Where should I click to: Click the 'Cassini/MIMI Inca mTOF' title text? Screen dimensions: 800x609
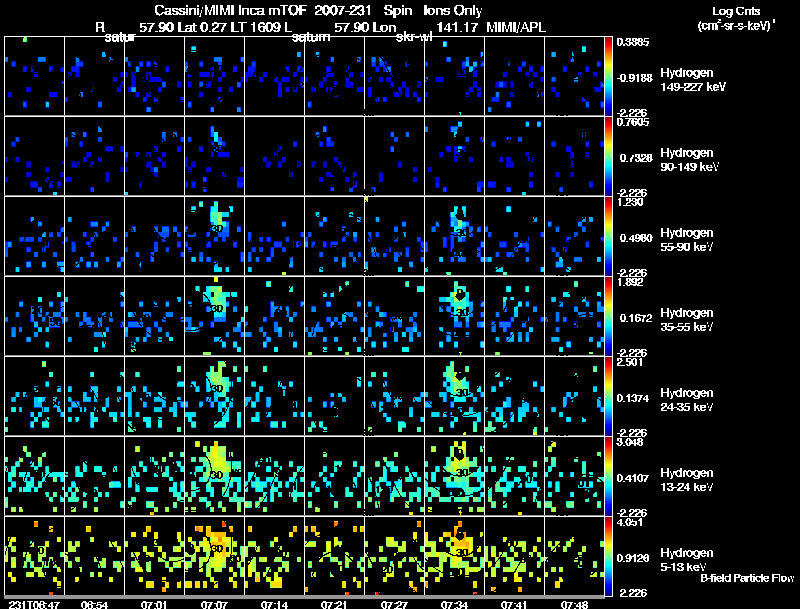pos(231,11)
